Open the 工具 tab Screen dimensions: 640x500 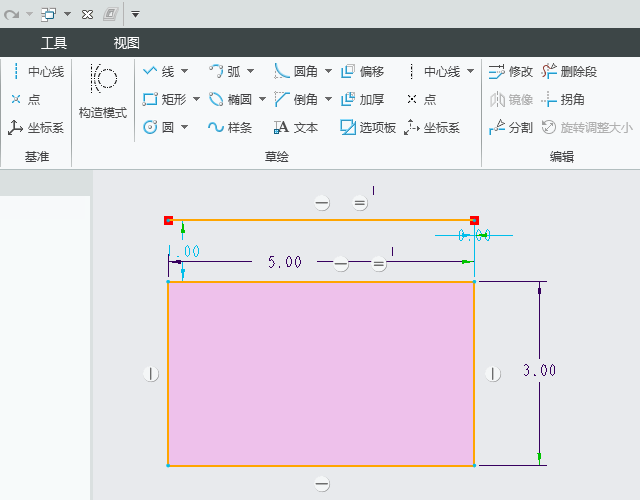coord(54,42)
